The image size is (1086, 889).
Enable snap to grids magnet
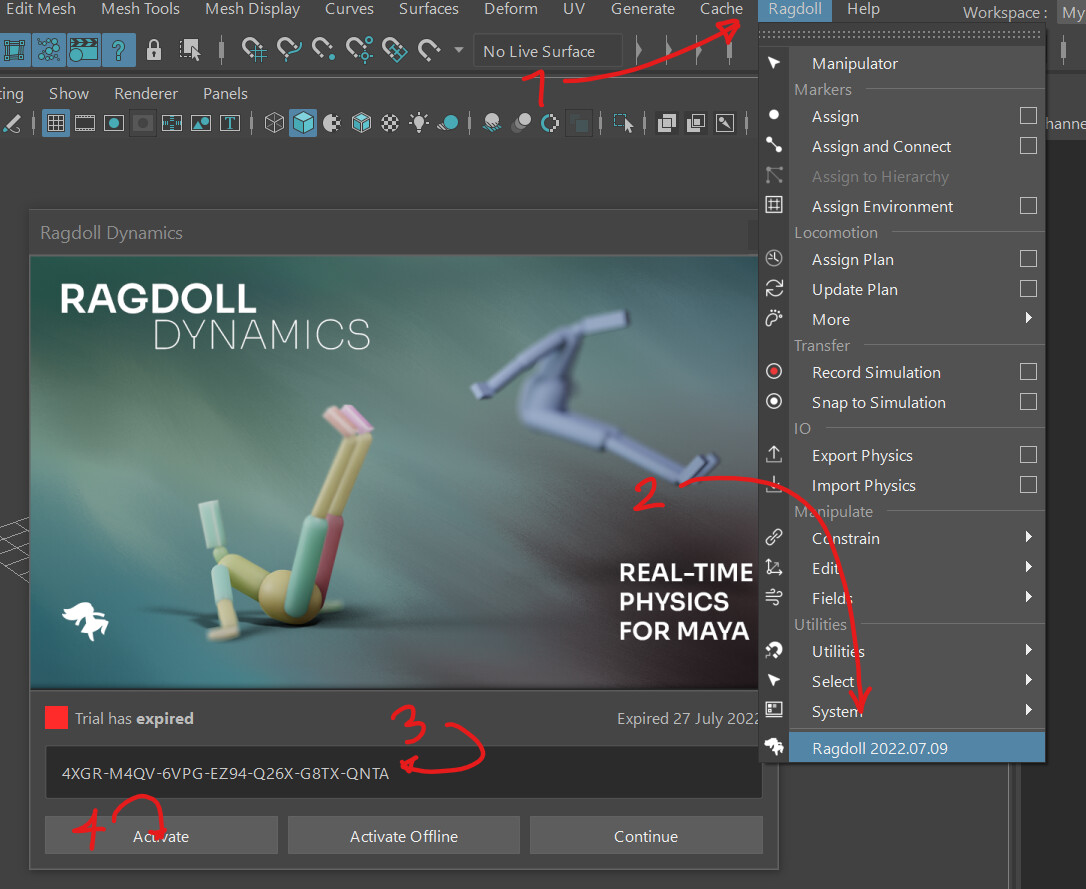[254, 50]
